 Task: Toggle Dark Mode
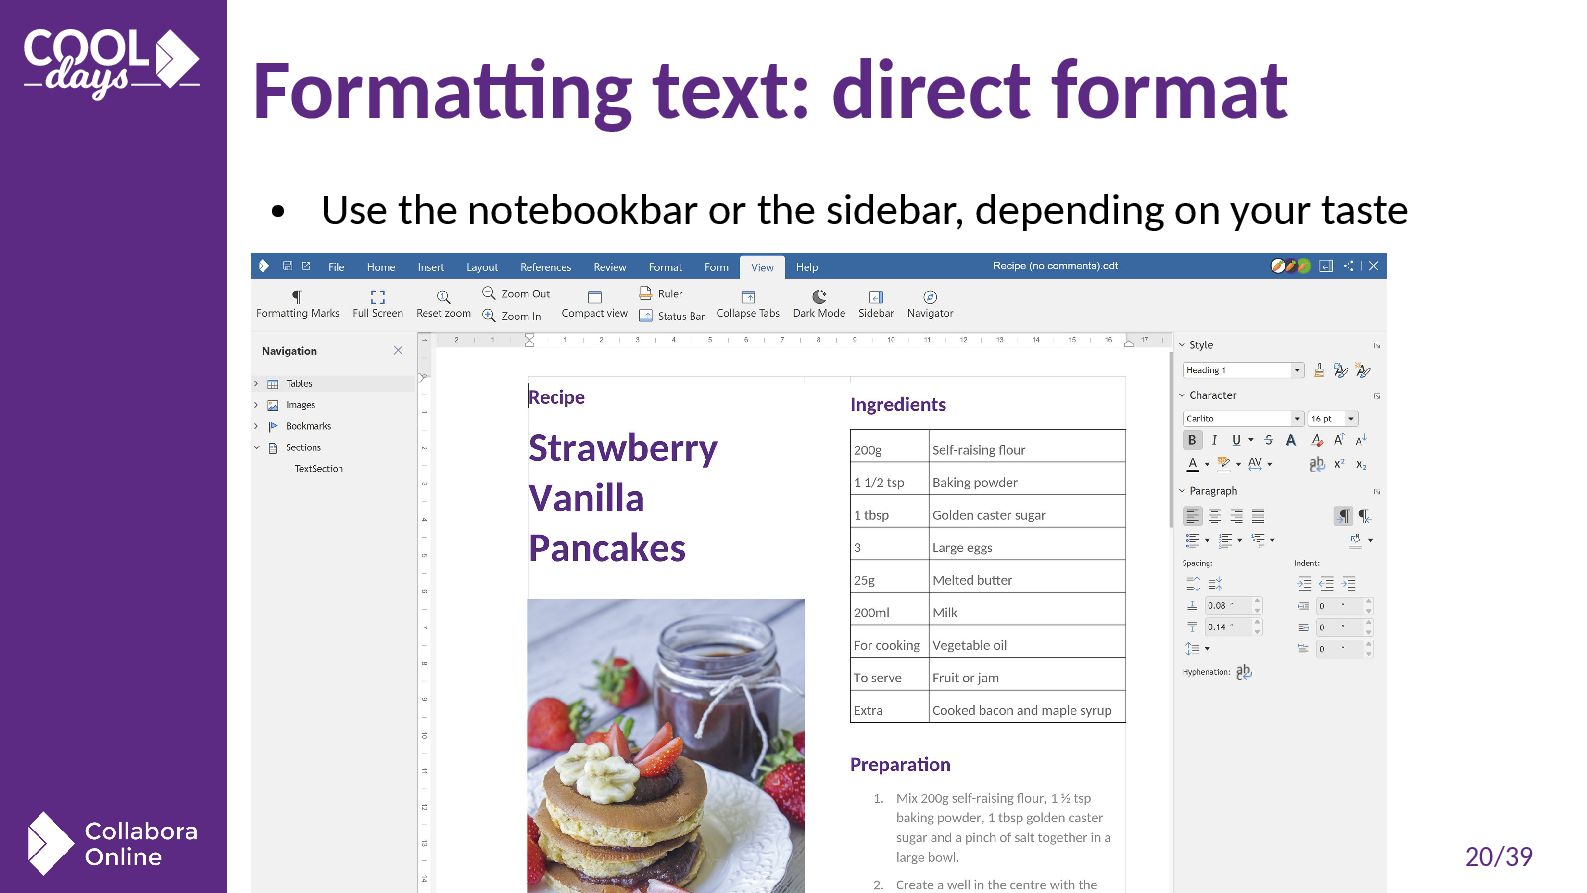819,304
